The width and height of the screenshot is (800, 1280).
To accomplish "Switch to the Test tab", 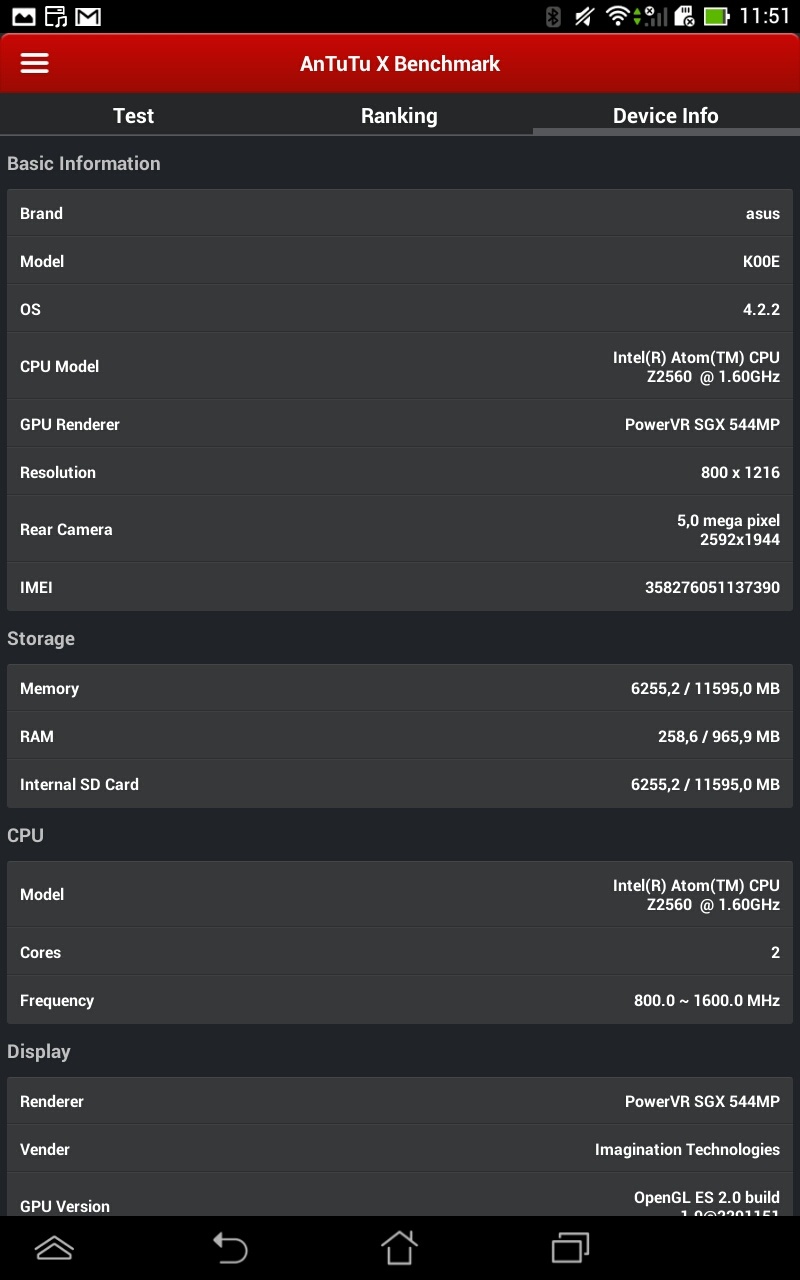I will [x=133, y=116].
